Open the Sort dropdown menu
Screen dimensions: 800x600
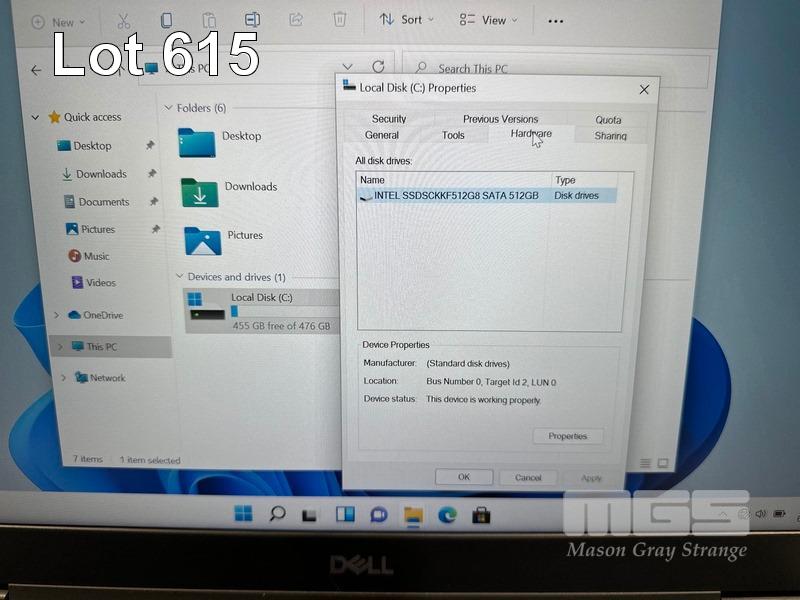point(406,19)
